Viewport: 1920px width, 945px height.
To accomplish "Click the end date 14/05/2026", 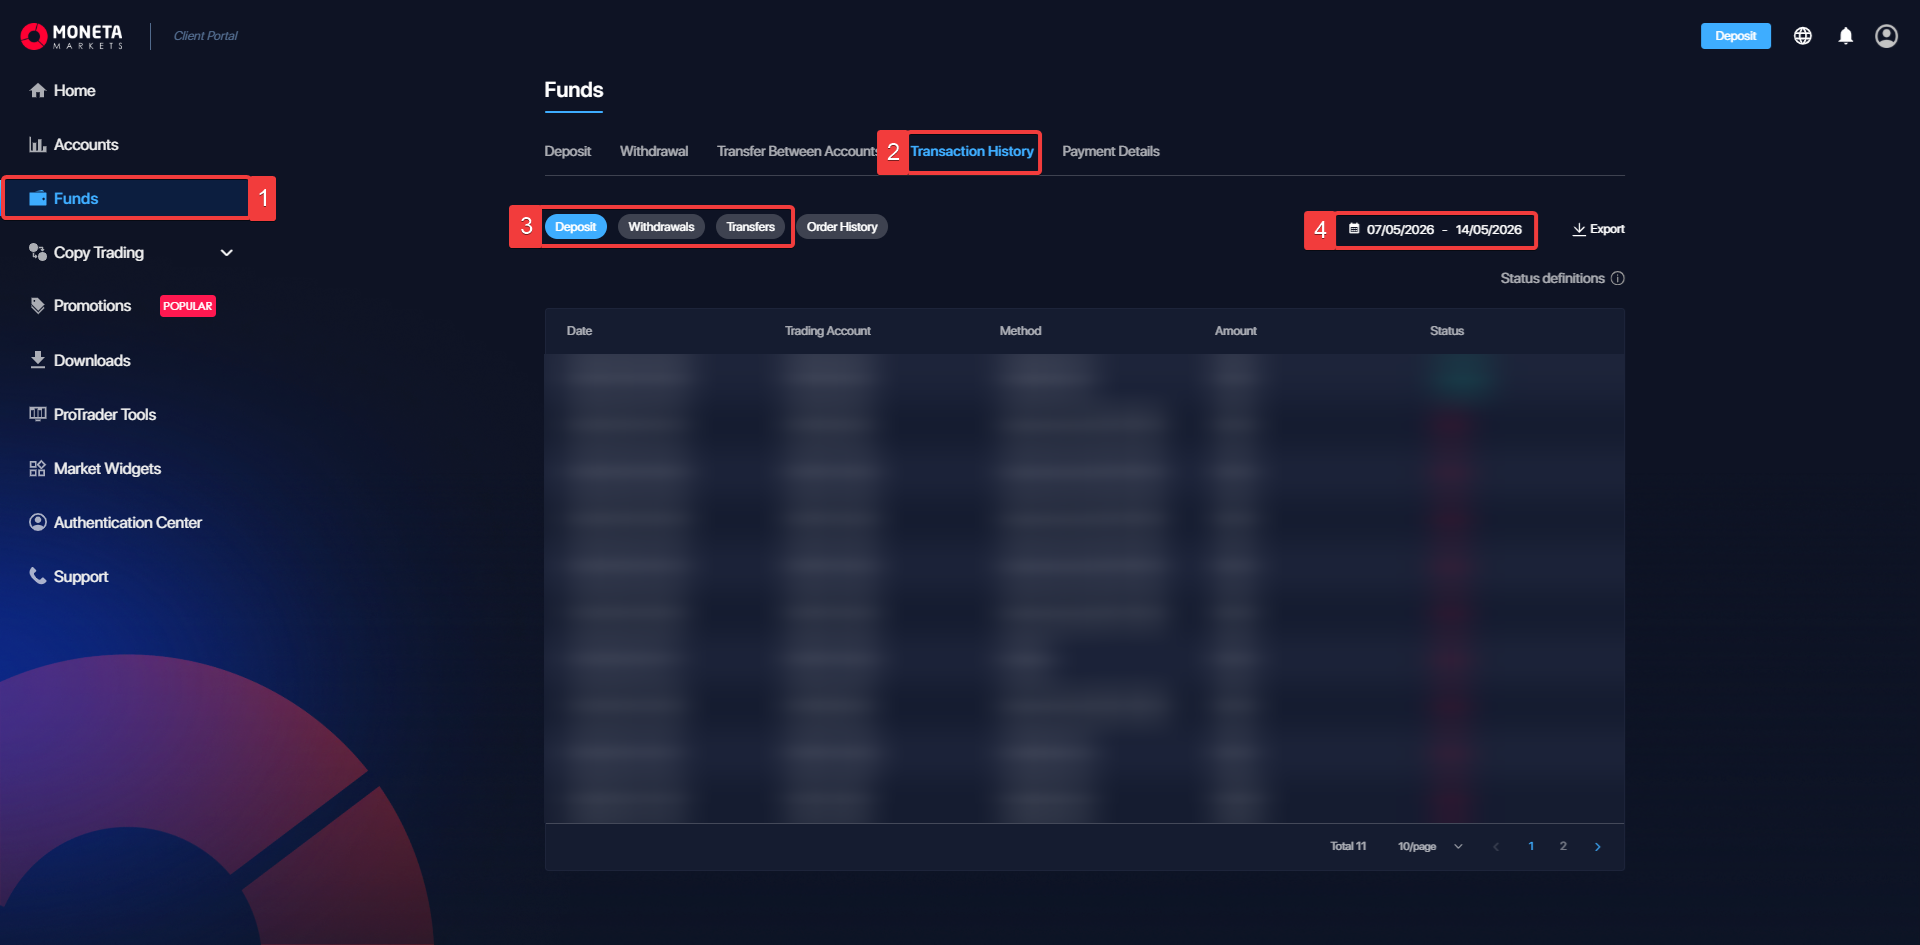I will (1488, 230).
